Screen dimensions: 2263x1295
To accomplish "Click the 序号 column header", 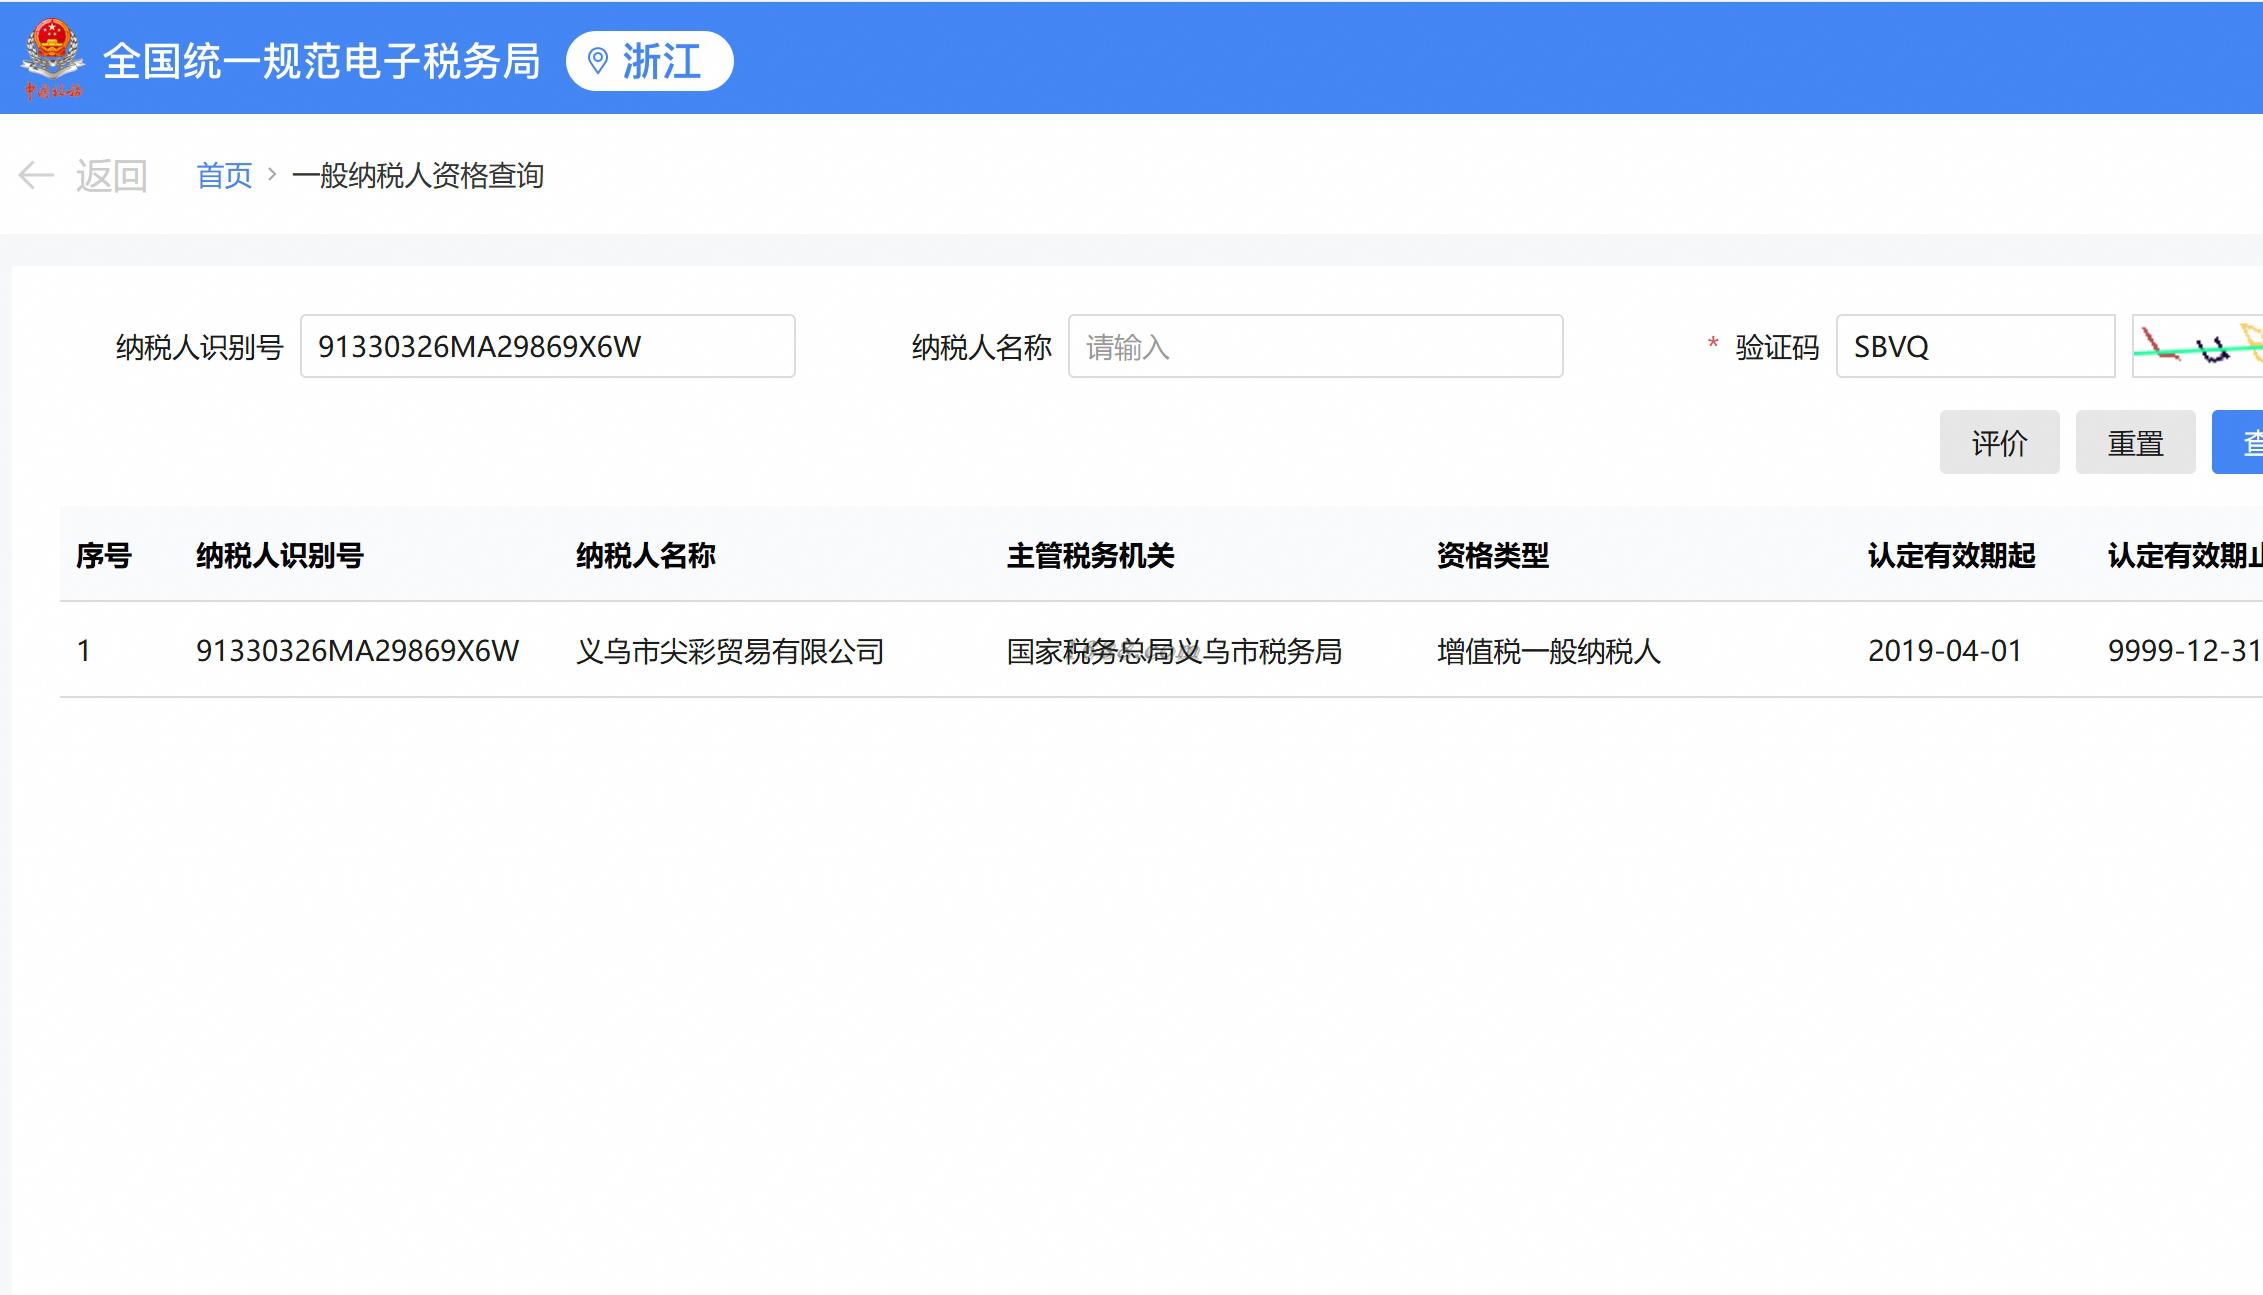I will [x=104, y=555].
